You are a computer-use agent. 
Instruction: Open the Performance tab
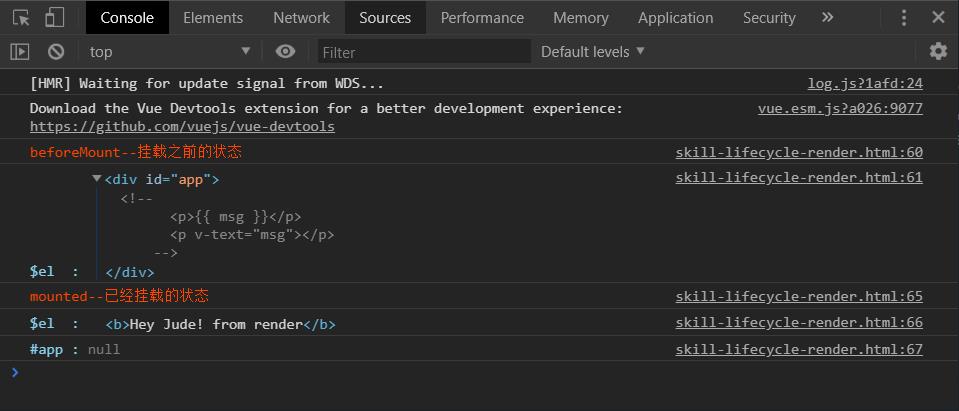click(482, 18)
